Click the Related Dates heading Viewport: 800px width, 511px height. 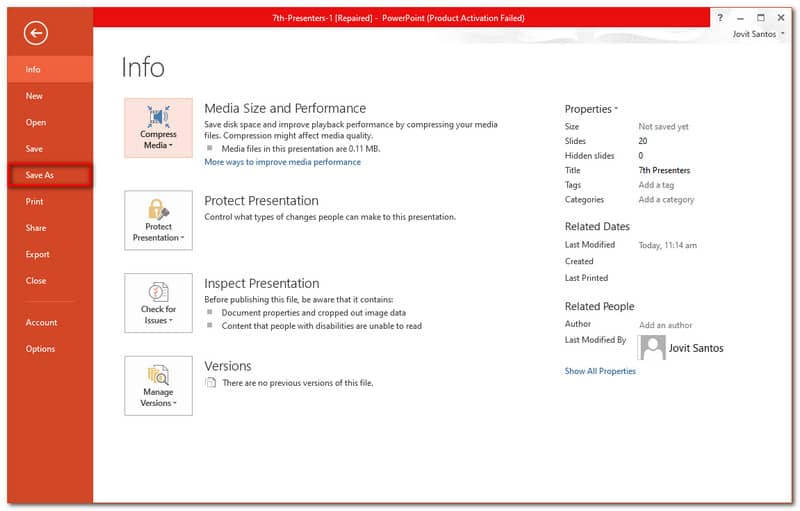[x=597, y=226]
